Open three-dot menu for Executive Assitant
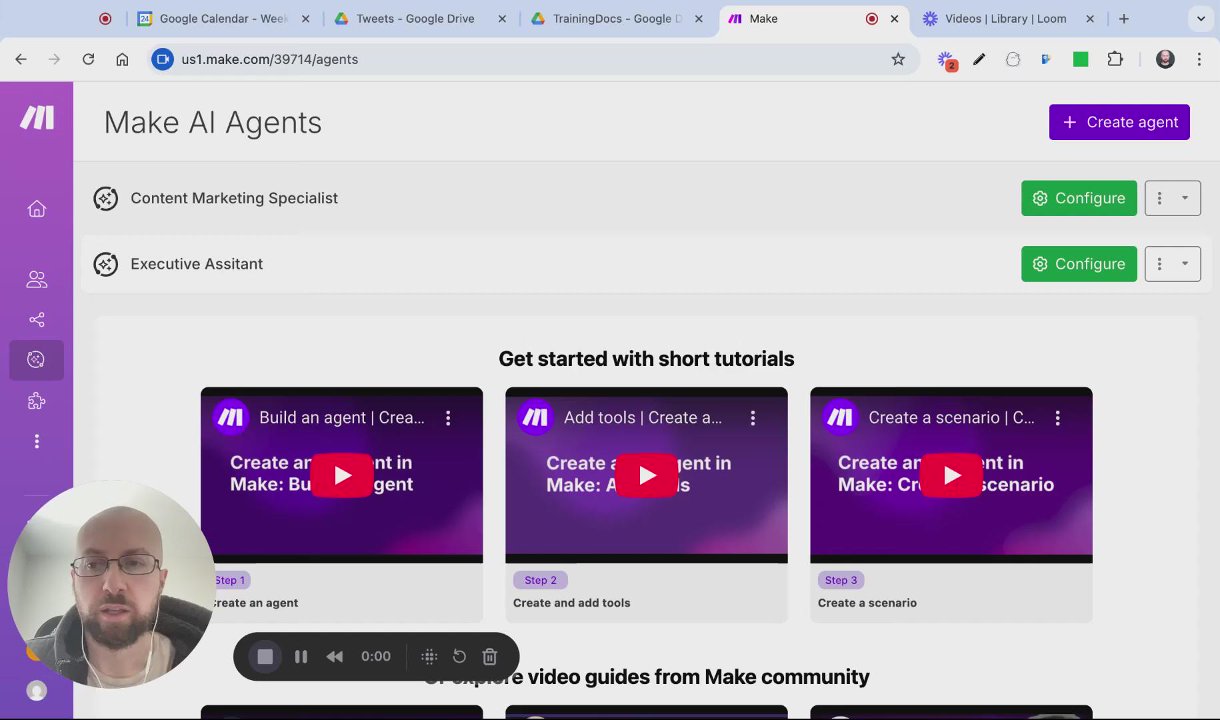Screen dimensions: 1220x720 coord(1159,264)
